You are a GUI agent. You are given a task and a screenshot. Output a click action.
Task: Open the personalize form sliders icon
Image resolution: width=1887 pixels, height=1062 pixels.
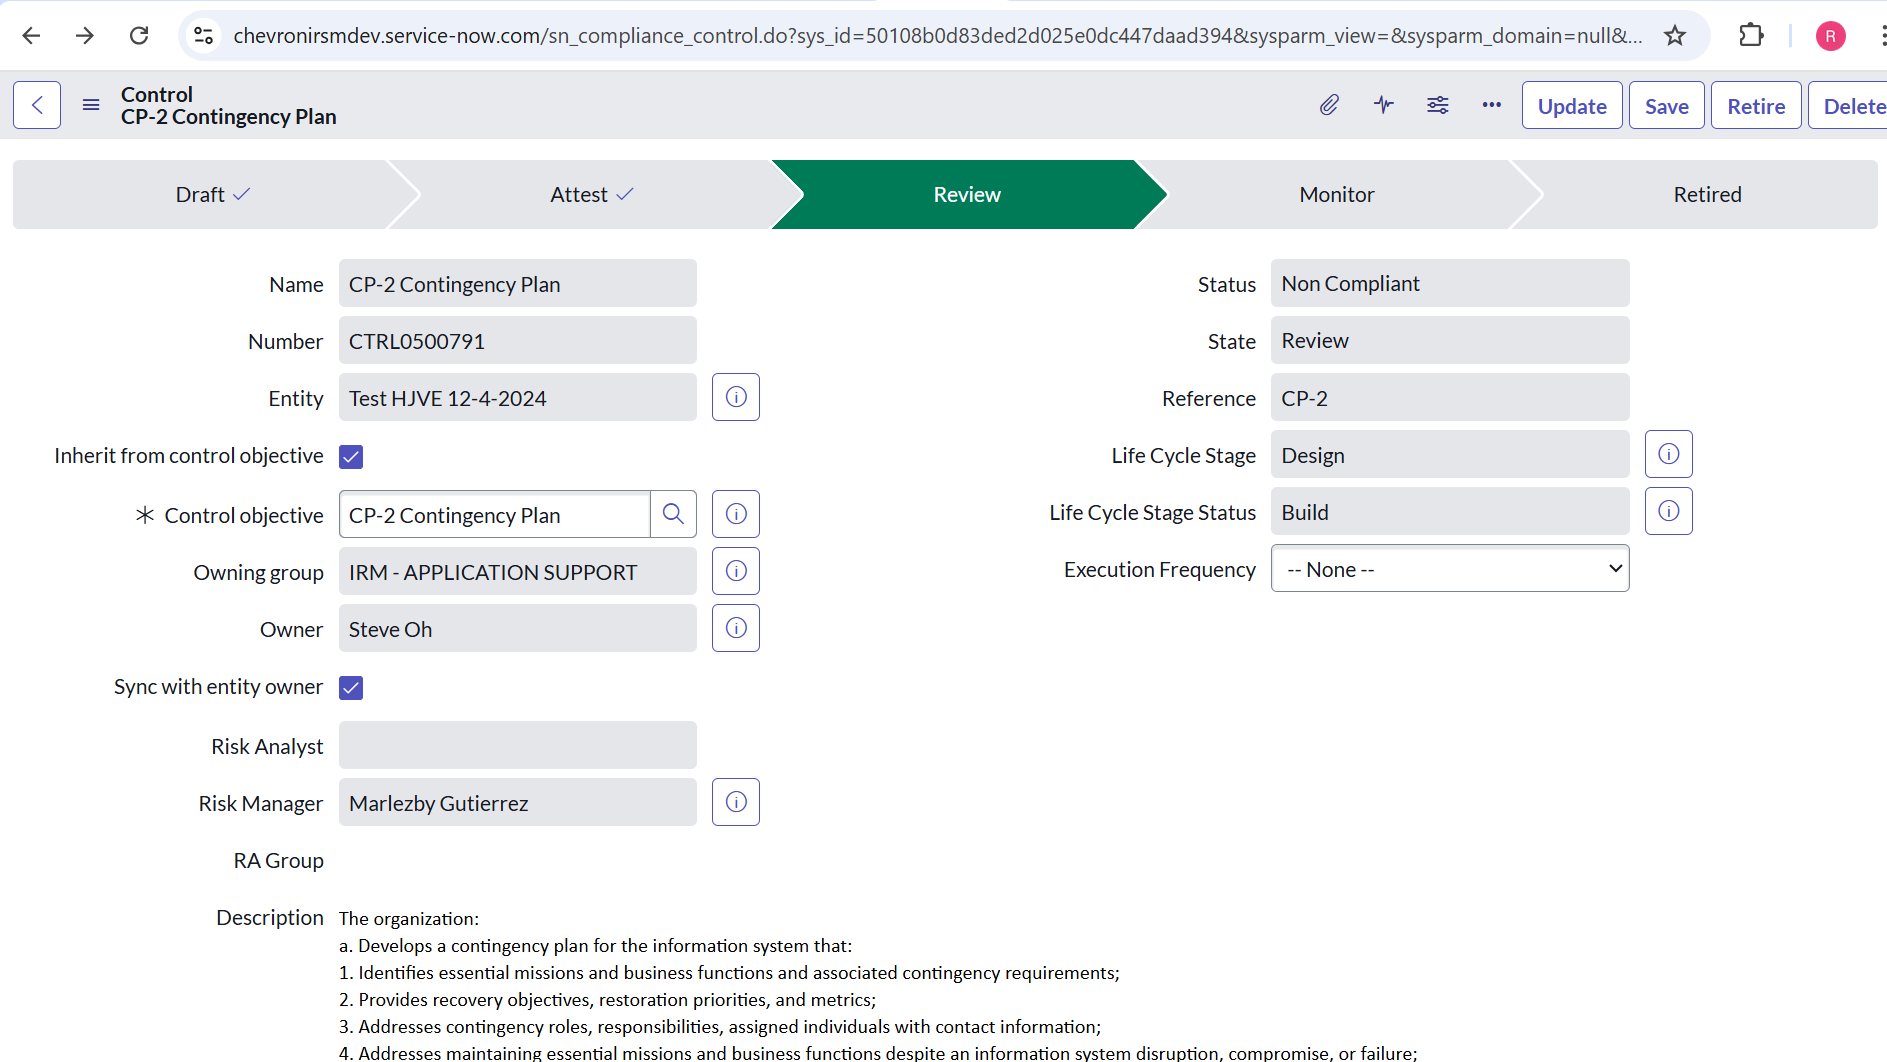point(1438,105)
